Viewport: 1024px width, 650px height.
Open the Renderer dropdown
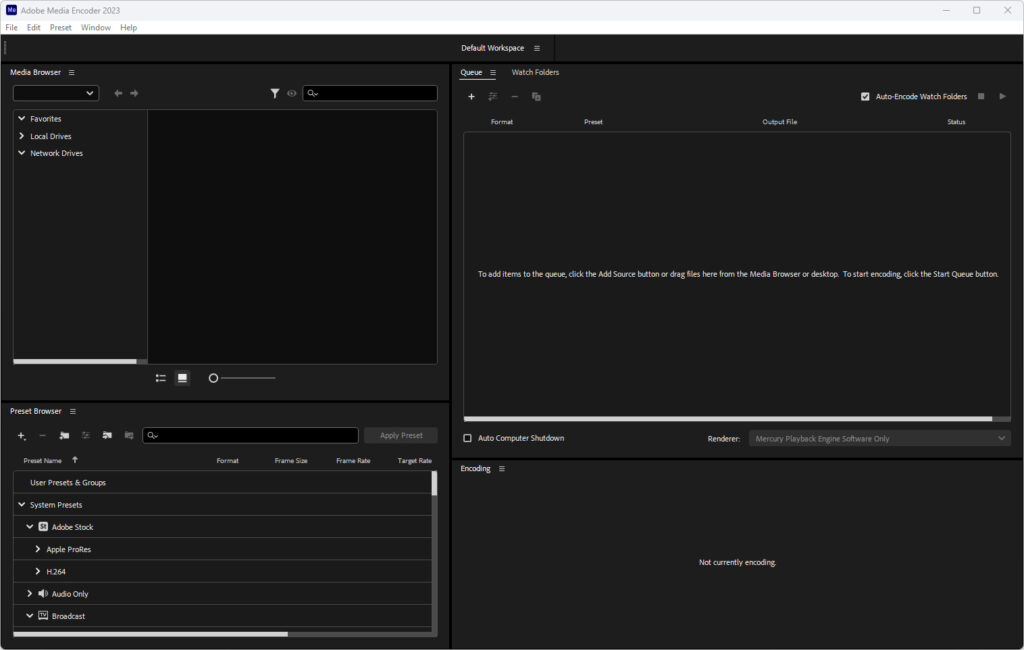pos(880,438)
